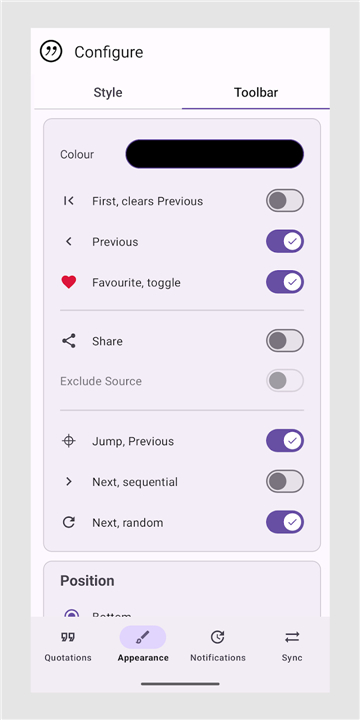360x720 pixels.
Task: Turn off the Favourite toggle switch
Action: coord(285,282)
